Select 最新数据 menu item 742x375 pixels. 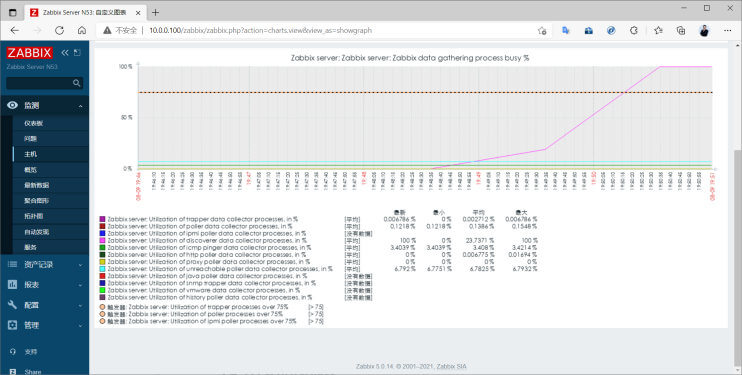pos(36,185)
